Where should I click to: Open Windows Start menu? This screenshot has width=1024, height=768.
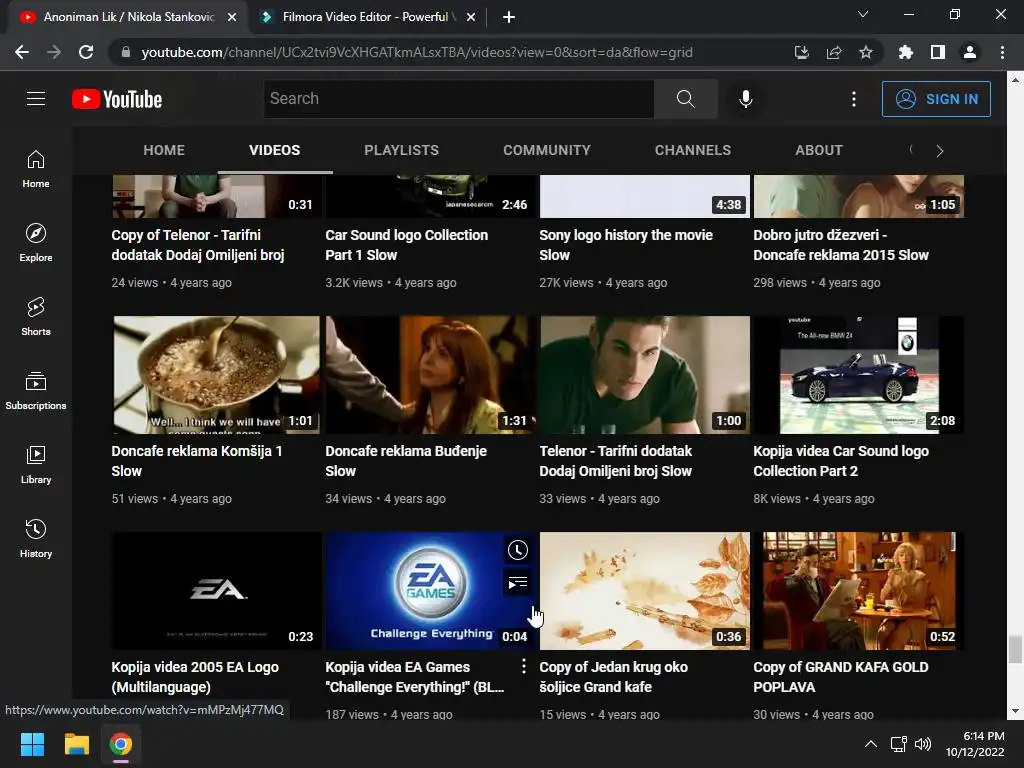click(x=32, y=744)
